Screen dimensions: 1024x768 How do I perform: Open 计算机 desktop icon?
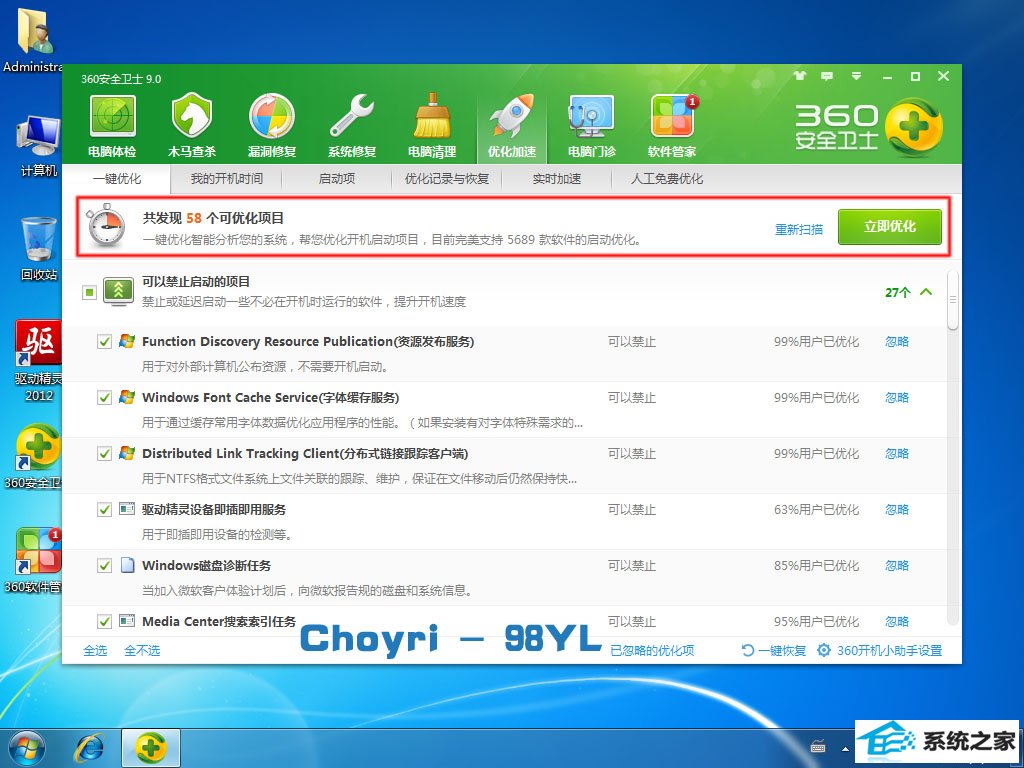tap(38, 146)
